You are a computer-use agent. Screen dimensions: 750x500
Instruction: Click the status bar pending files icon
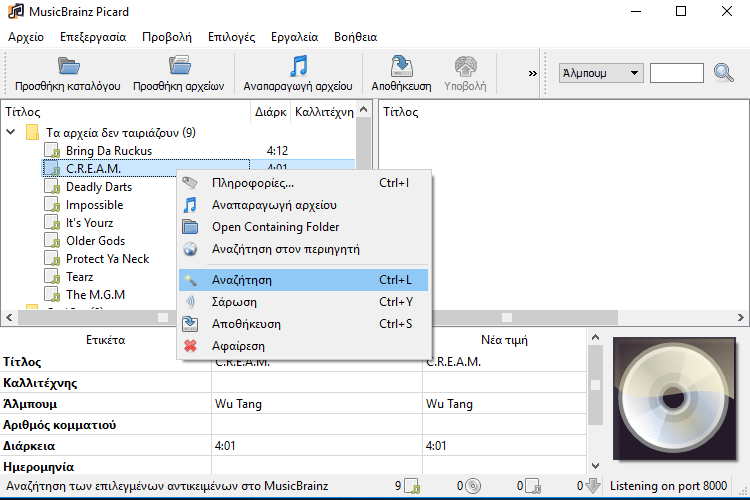[x=533, y=486]
